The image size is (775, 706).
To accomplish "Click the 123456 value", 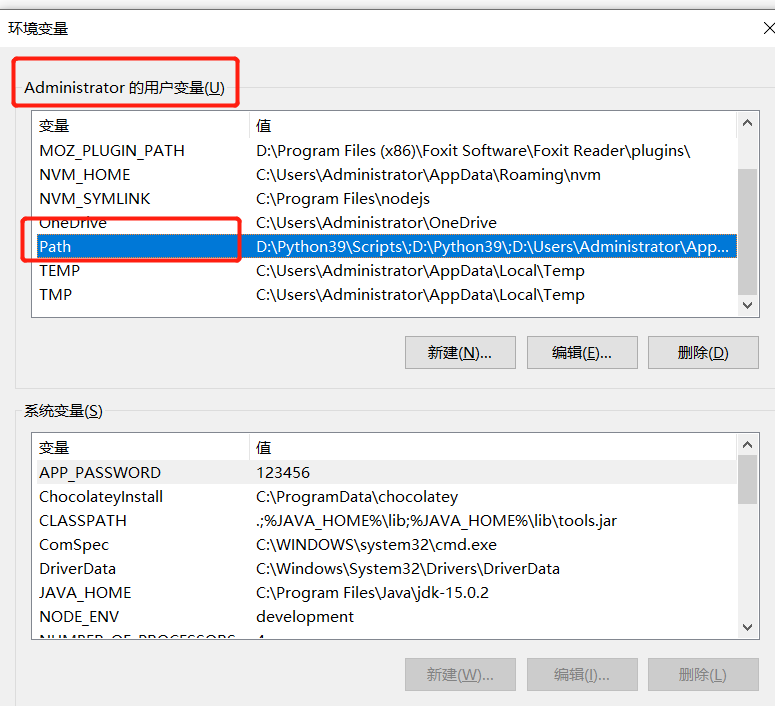I will click(283, 473).
